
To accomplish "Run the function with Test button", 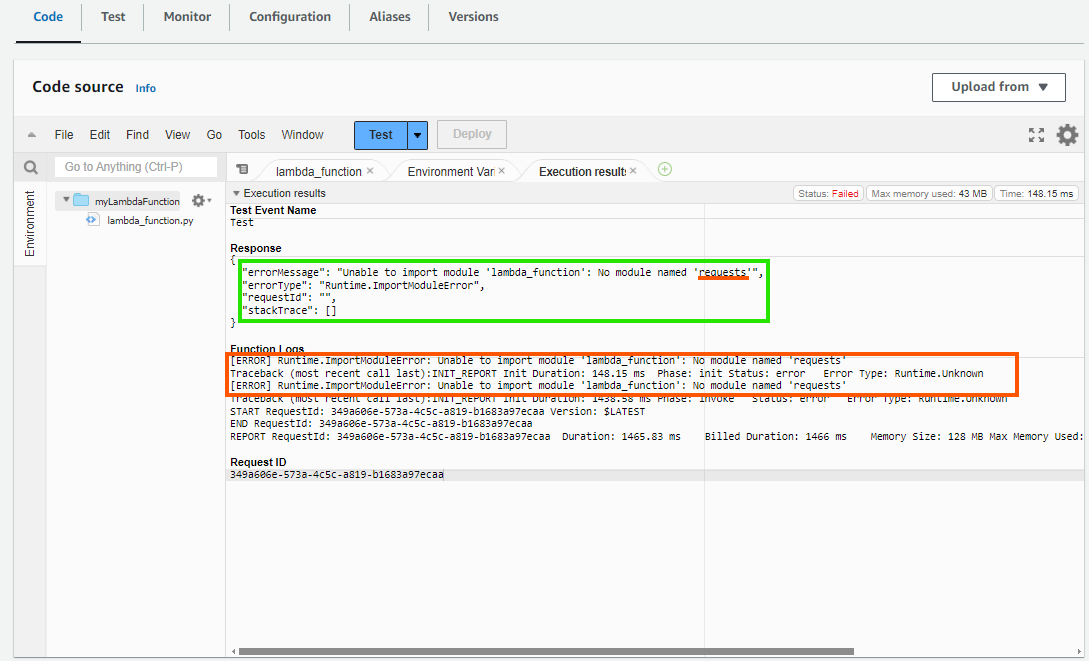I will click(380, 135).
